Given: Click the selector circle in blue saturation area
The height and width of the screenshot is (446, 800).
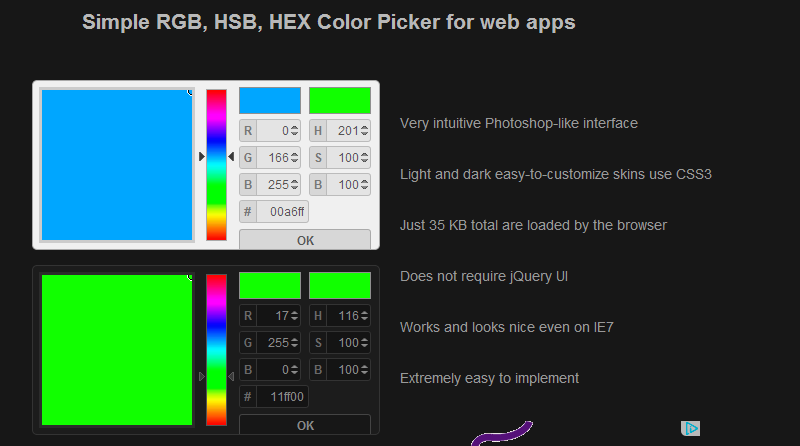Looking at the screenshot, I should (x=190, y=91).
